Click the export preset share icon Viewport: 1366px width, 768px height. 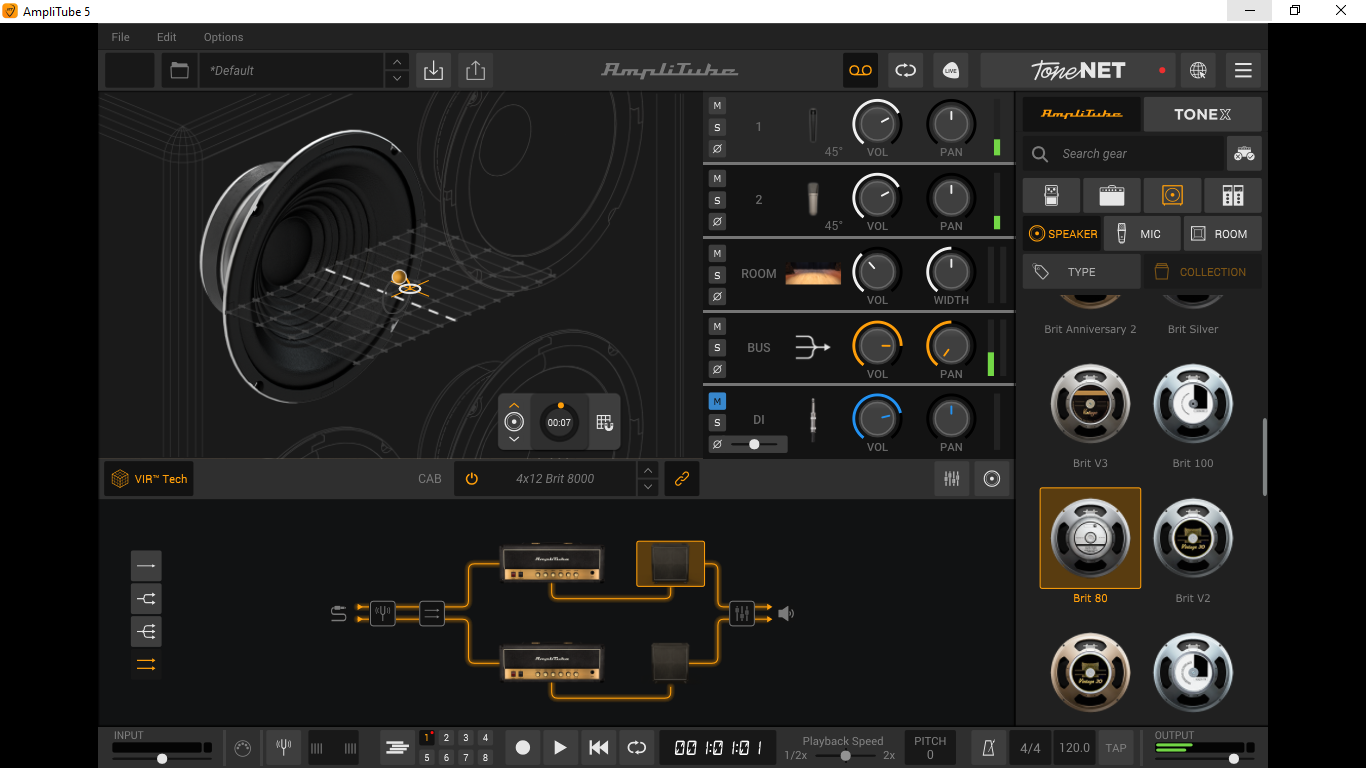[x=476, y=70]
